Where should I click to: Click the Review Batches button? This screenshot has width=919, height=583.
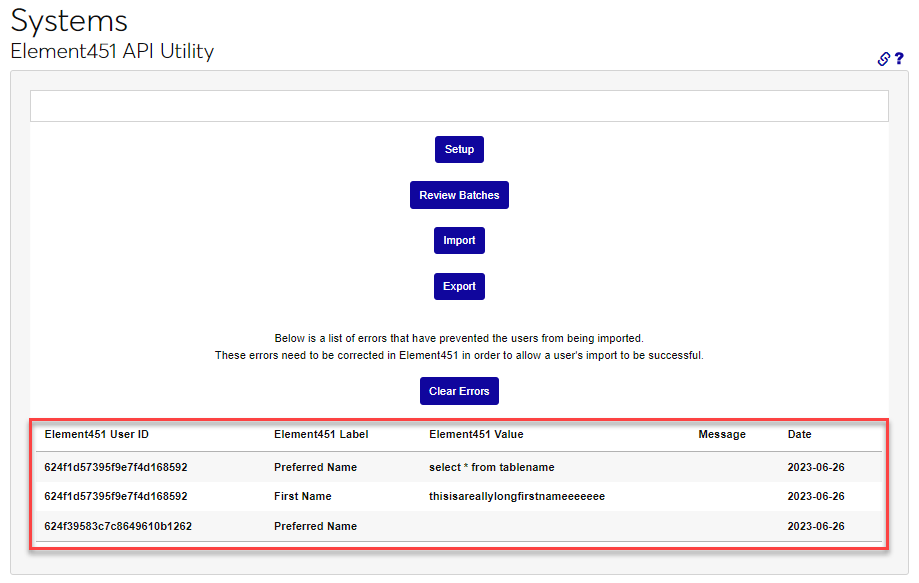459,195
